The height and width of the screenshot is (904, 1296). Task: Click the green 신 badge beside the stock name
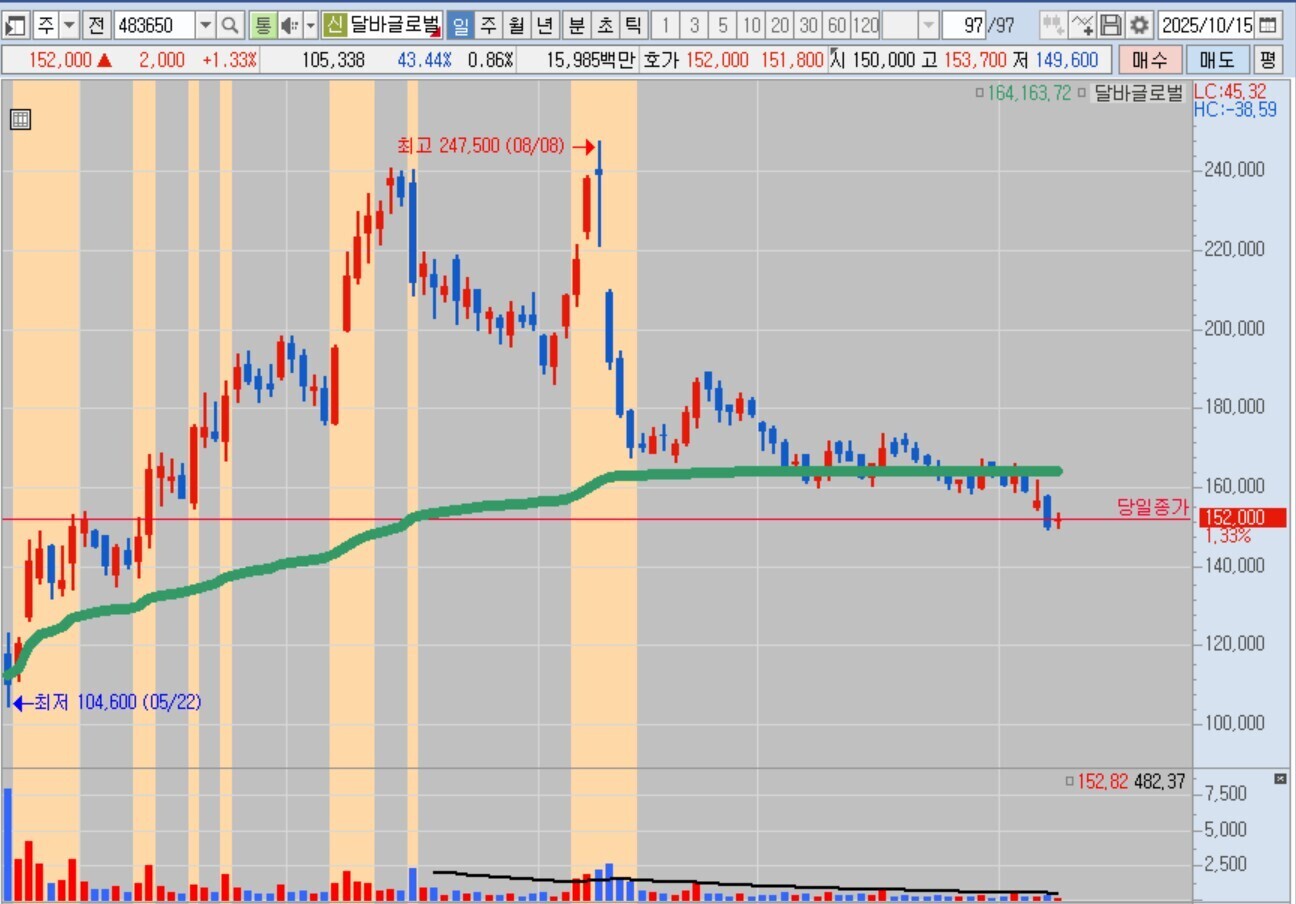tap(335, 25)
